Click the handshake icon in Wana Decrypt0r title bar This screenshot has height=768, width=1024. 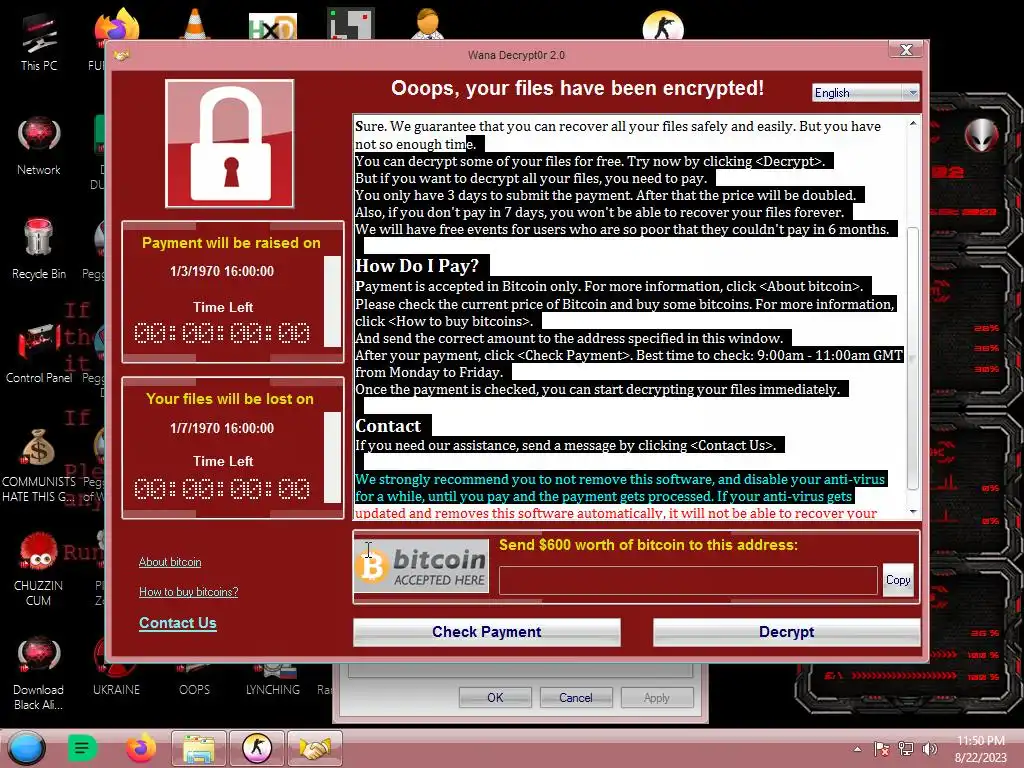pos(121,56)
